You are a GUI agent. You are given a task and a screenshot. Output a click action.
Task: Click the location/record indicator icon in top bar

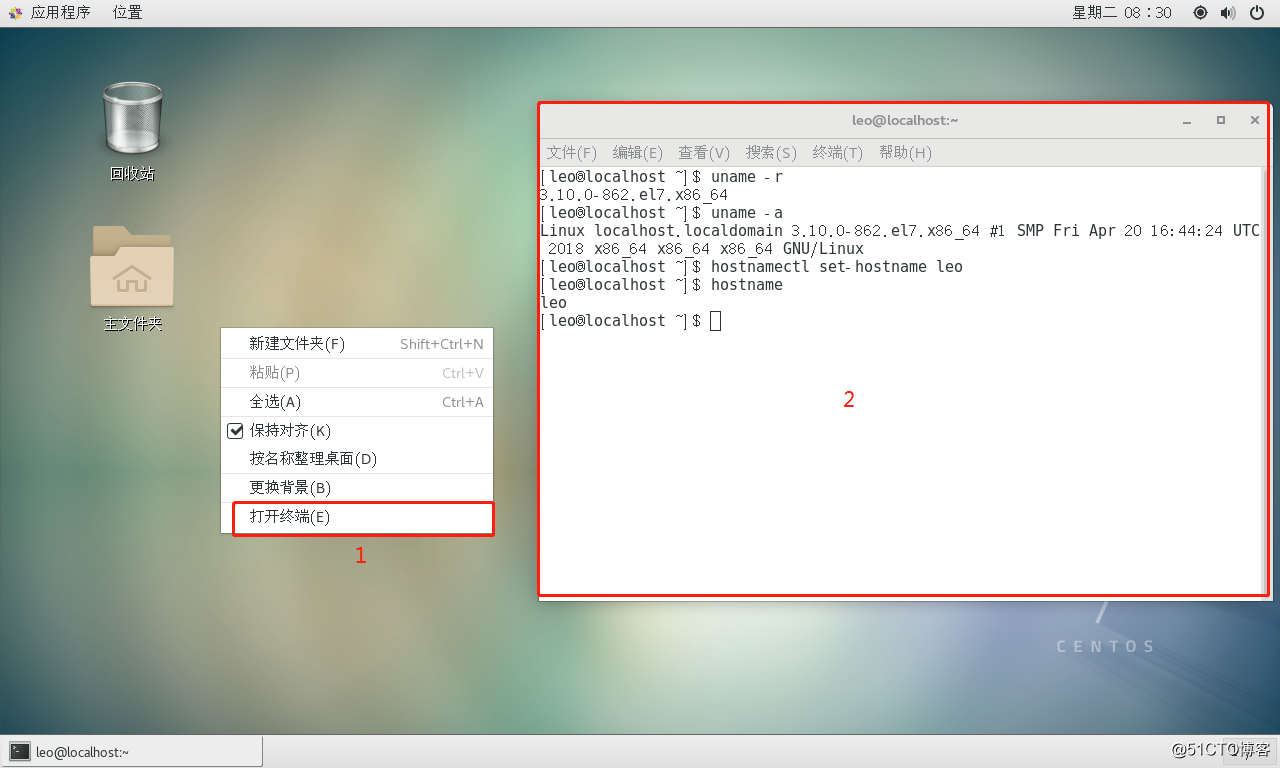1199,13
